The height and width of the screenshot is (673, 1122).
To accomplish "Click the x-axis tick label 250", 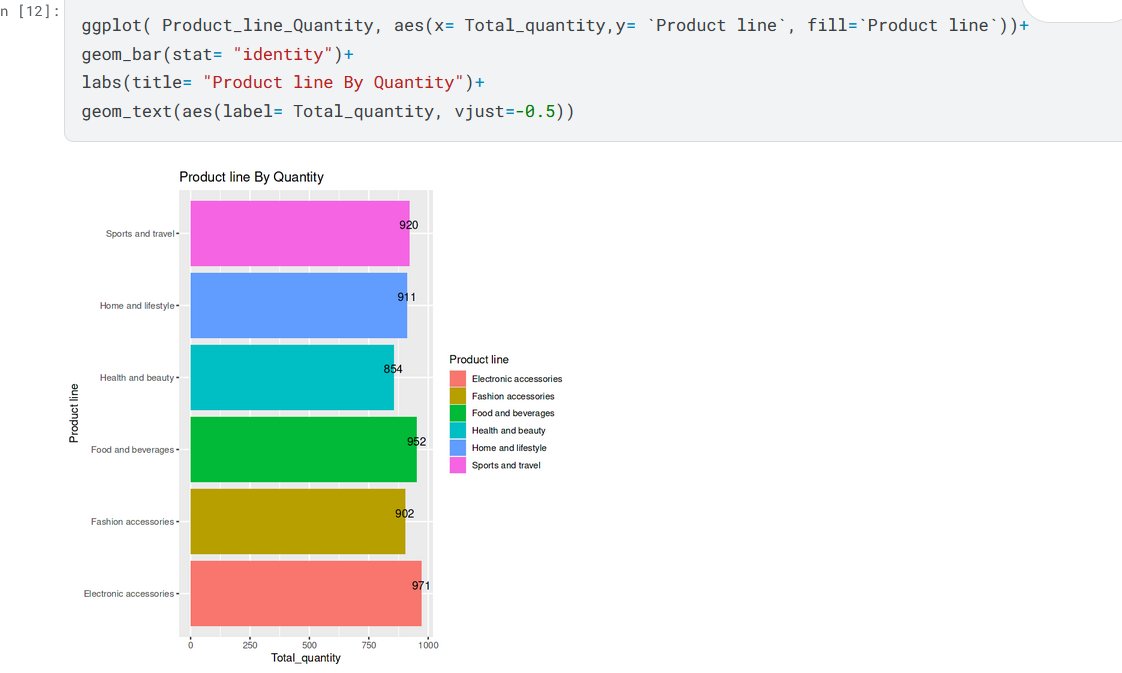I will click(250, 645).
